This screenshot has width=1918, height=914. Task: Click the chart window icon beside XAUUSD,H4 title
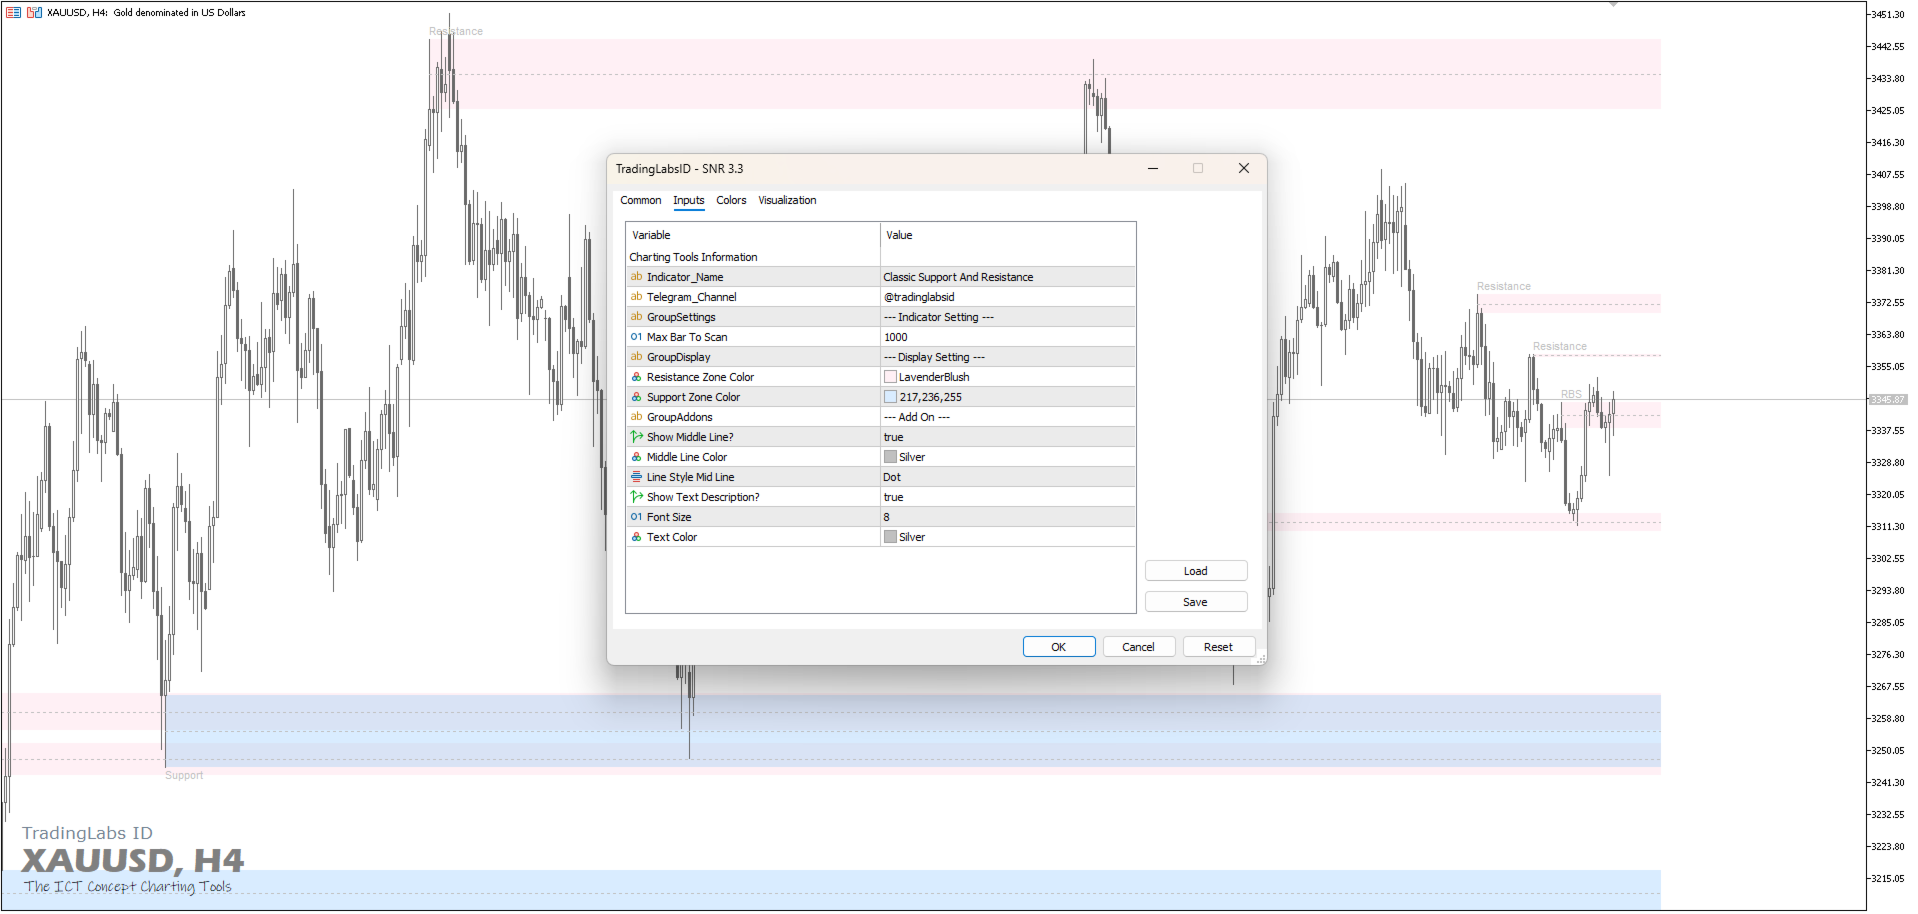tap(13, 12)
